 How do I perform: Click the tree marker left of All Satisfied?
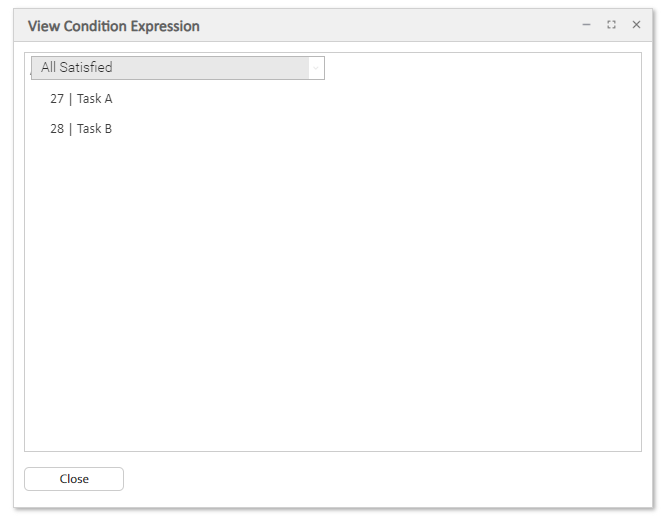click(31, 69)
